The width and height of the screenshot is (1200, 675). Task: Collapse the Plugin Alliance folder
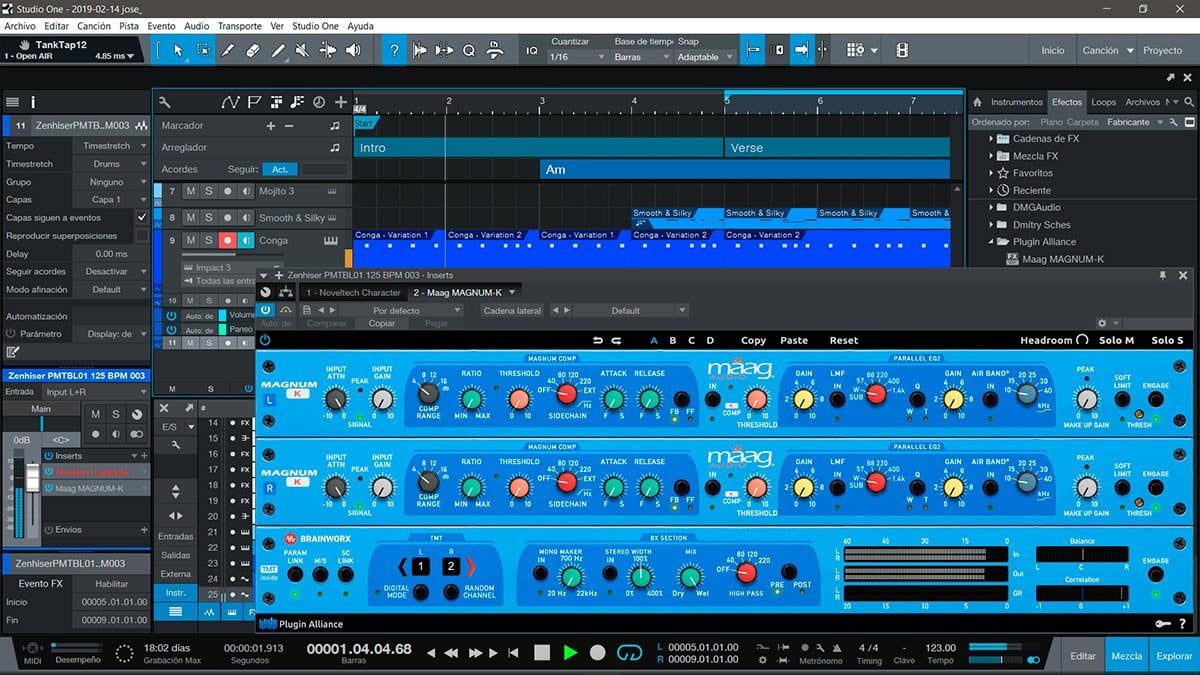(x=992, y=241)
